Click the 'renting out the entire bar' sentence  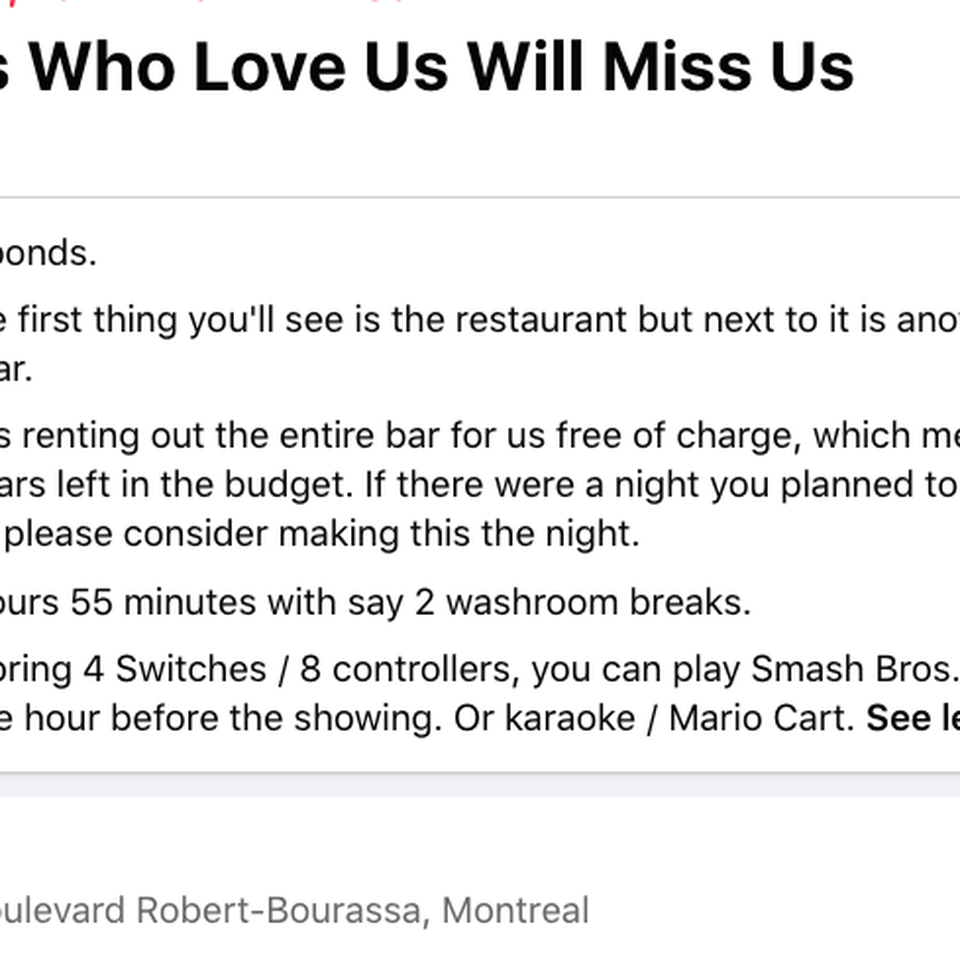[x=480, y=435]
